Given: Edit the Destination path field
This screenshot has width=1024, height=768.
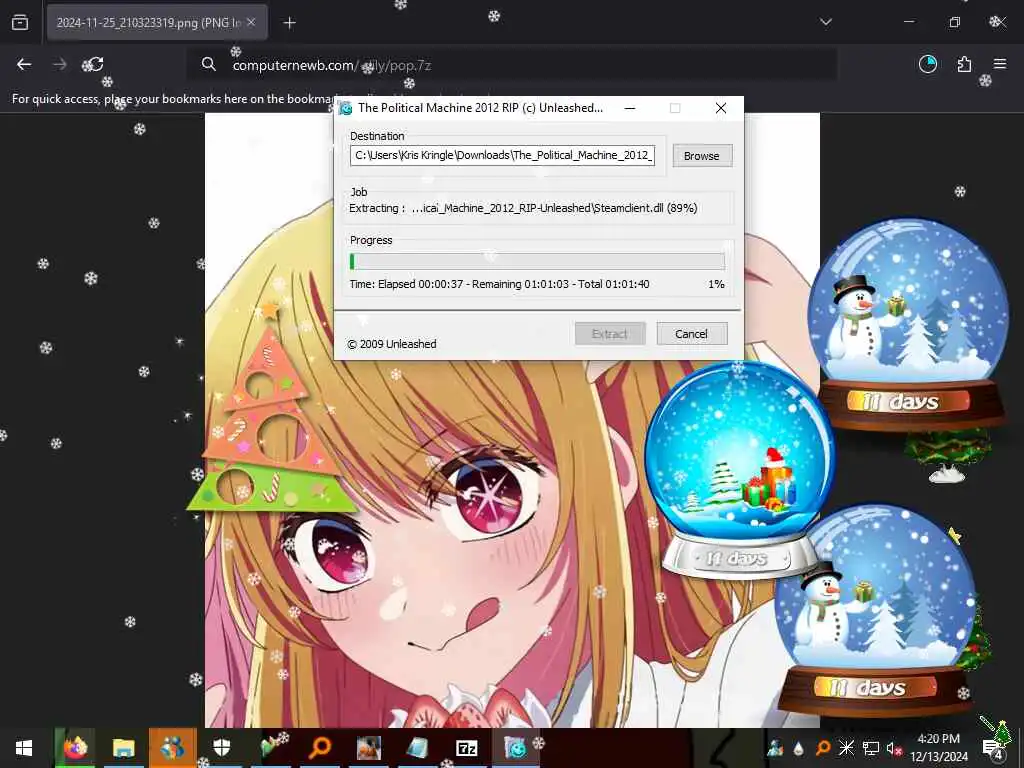Looking at the screenshot, I should coord(502,155).
